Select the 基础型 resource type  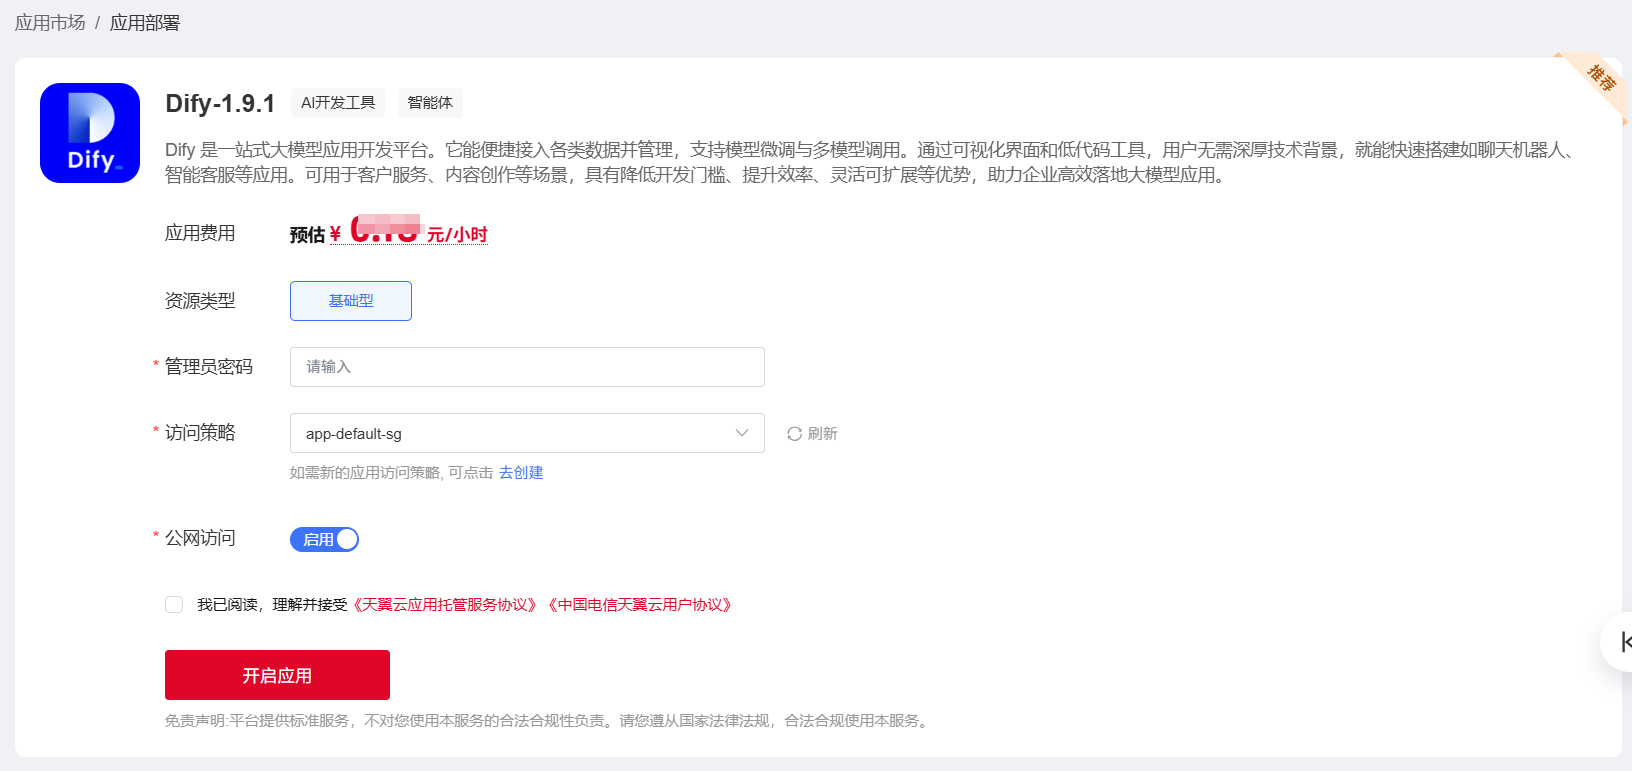click(351, 301)
